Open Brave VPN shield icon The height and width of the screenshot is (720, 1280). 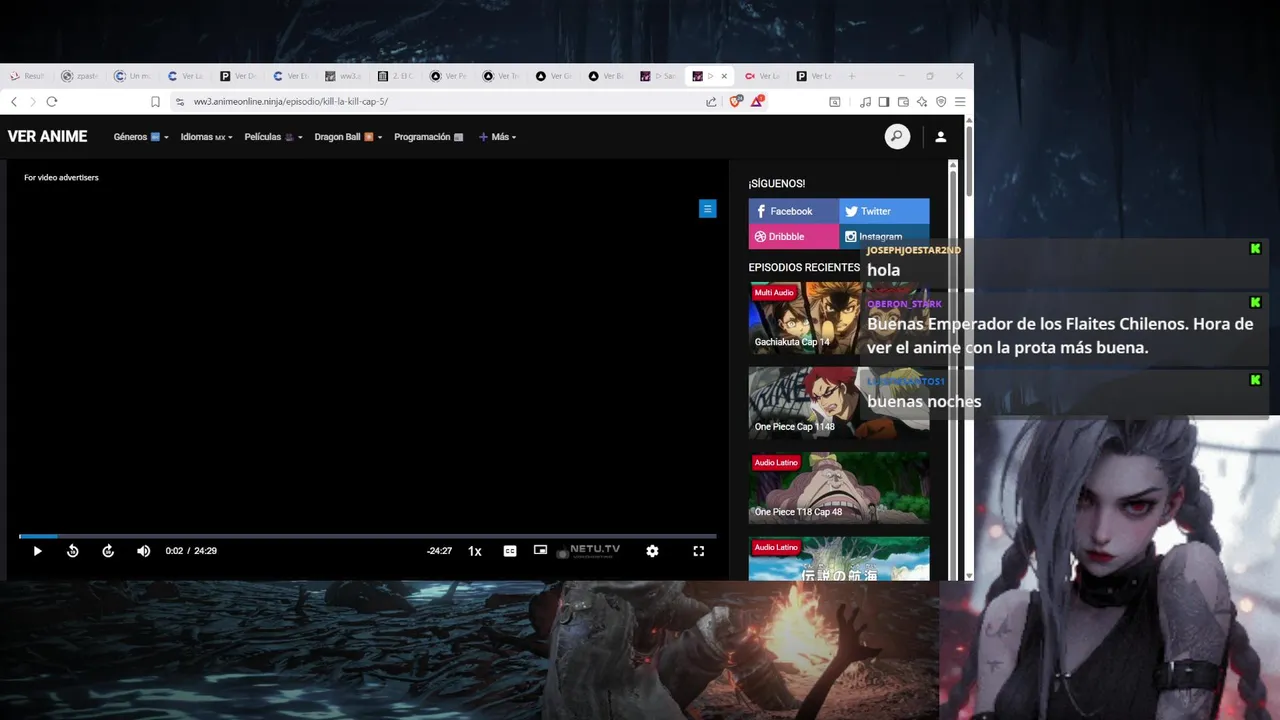[941, 101]
